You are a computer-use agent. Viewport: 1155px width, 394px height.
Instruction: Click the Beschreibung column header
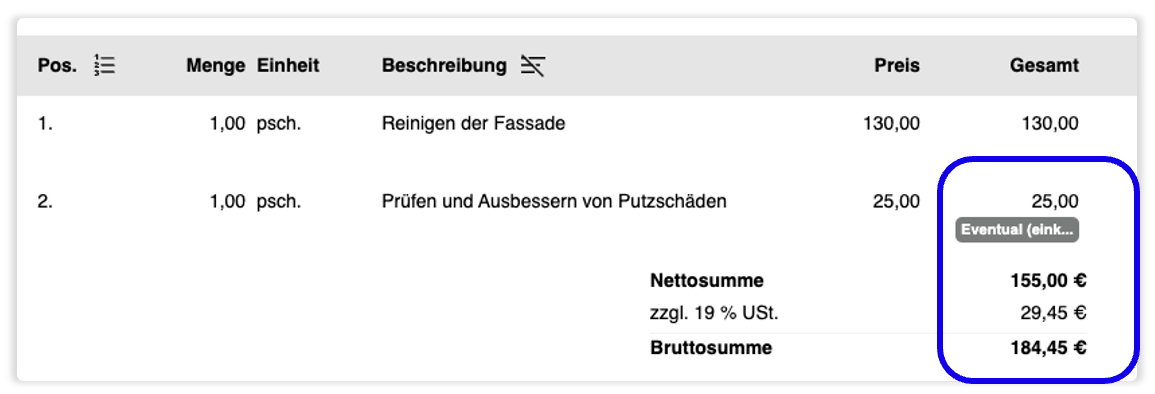tap(444, 66)
